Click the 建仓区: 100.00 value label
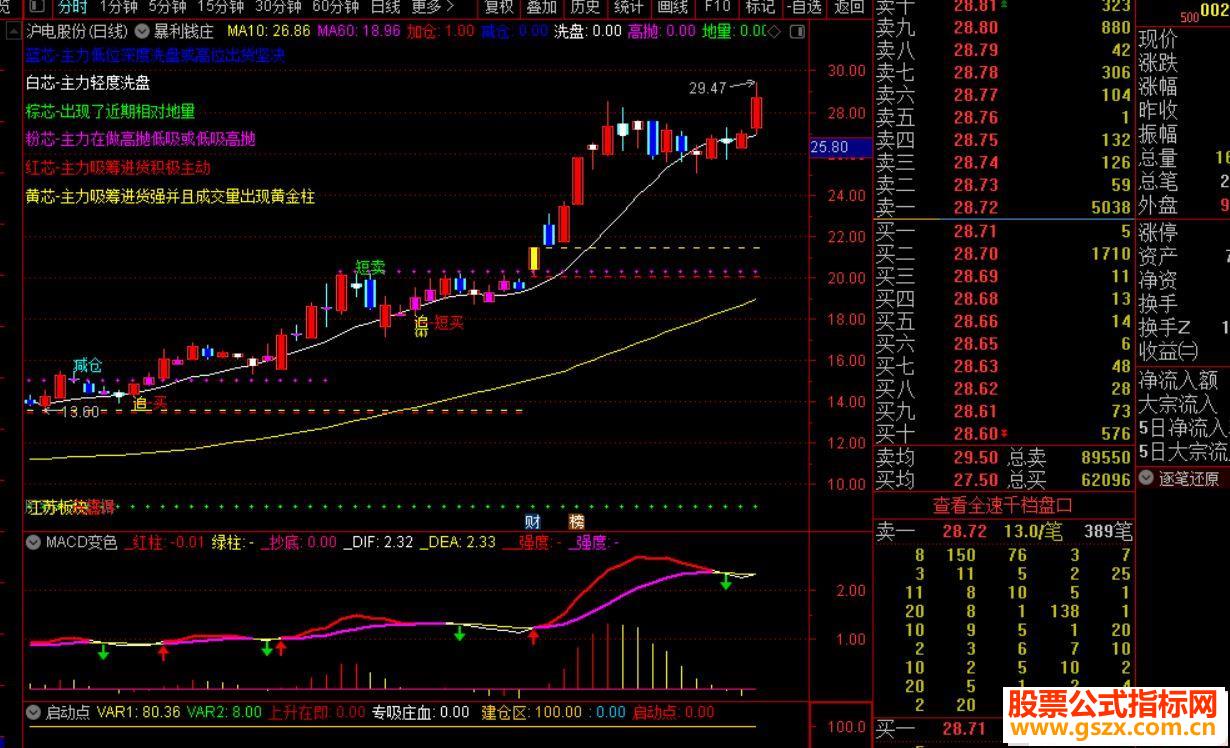The height and width of the screenshot is (748, 1230). point(531,712)
